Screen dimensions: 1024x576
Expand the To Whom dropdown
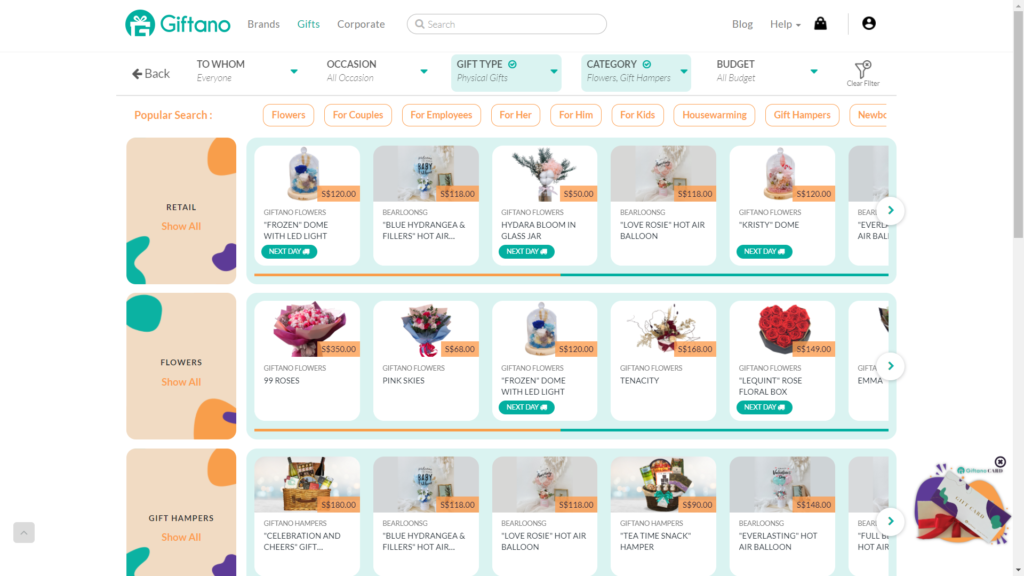pyautogui.click(x=248, y=71)
